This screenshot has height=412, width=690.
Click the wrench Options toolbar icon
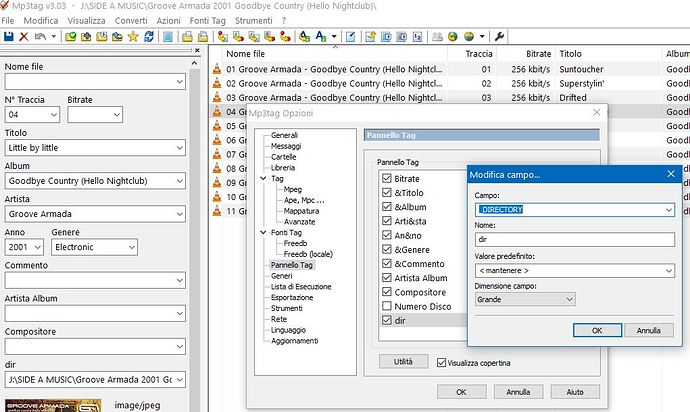[499, 37]
